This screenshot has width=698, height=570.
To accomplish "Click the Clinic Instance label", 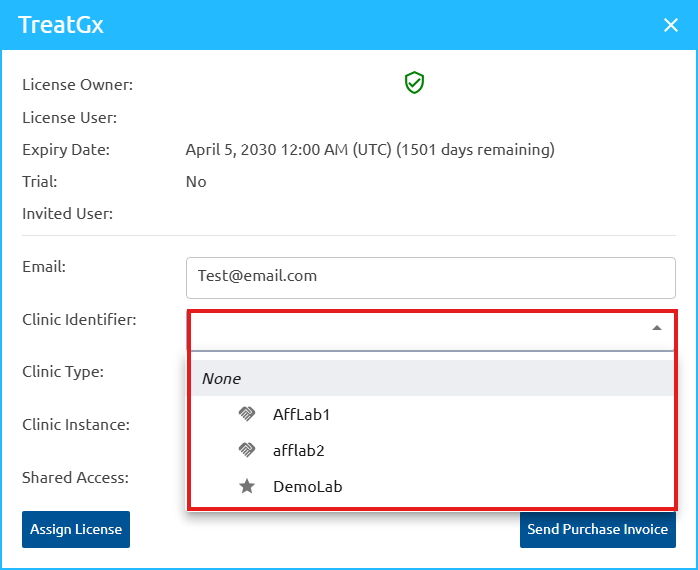I will coord(75,425).
